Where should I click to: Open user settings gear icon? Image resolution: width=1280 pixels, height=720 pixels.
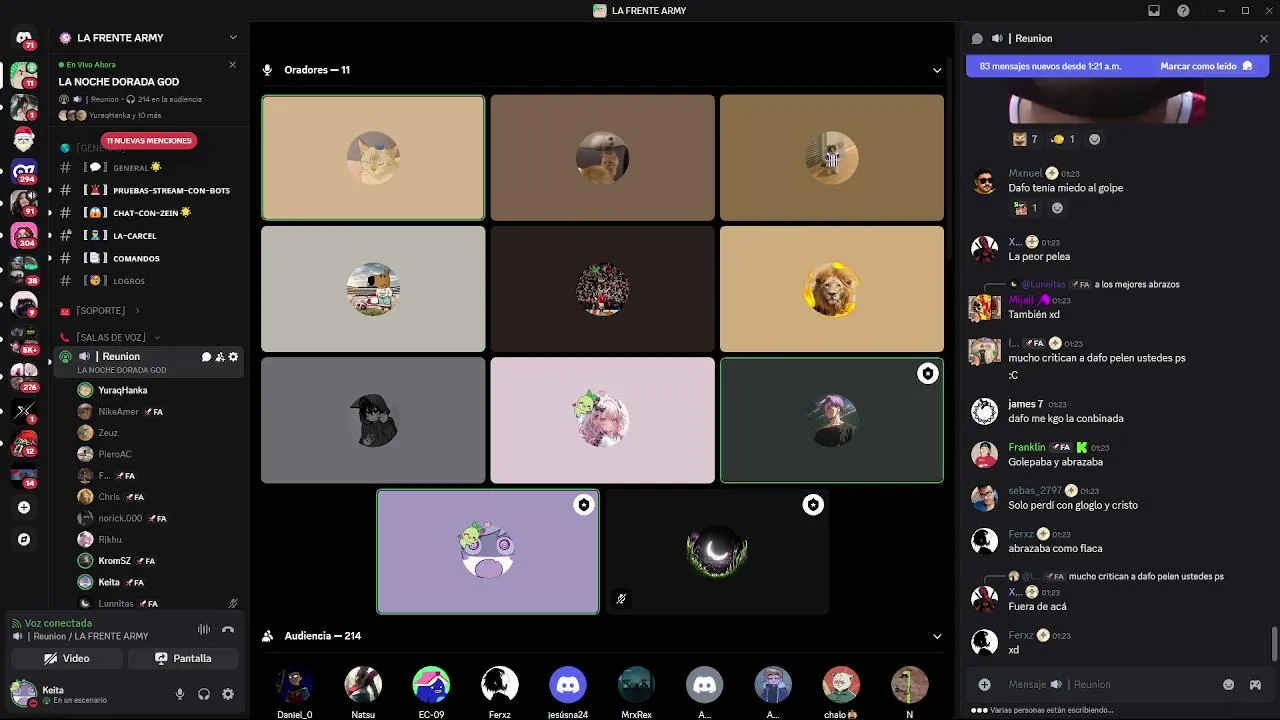click(228, 694)
